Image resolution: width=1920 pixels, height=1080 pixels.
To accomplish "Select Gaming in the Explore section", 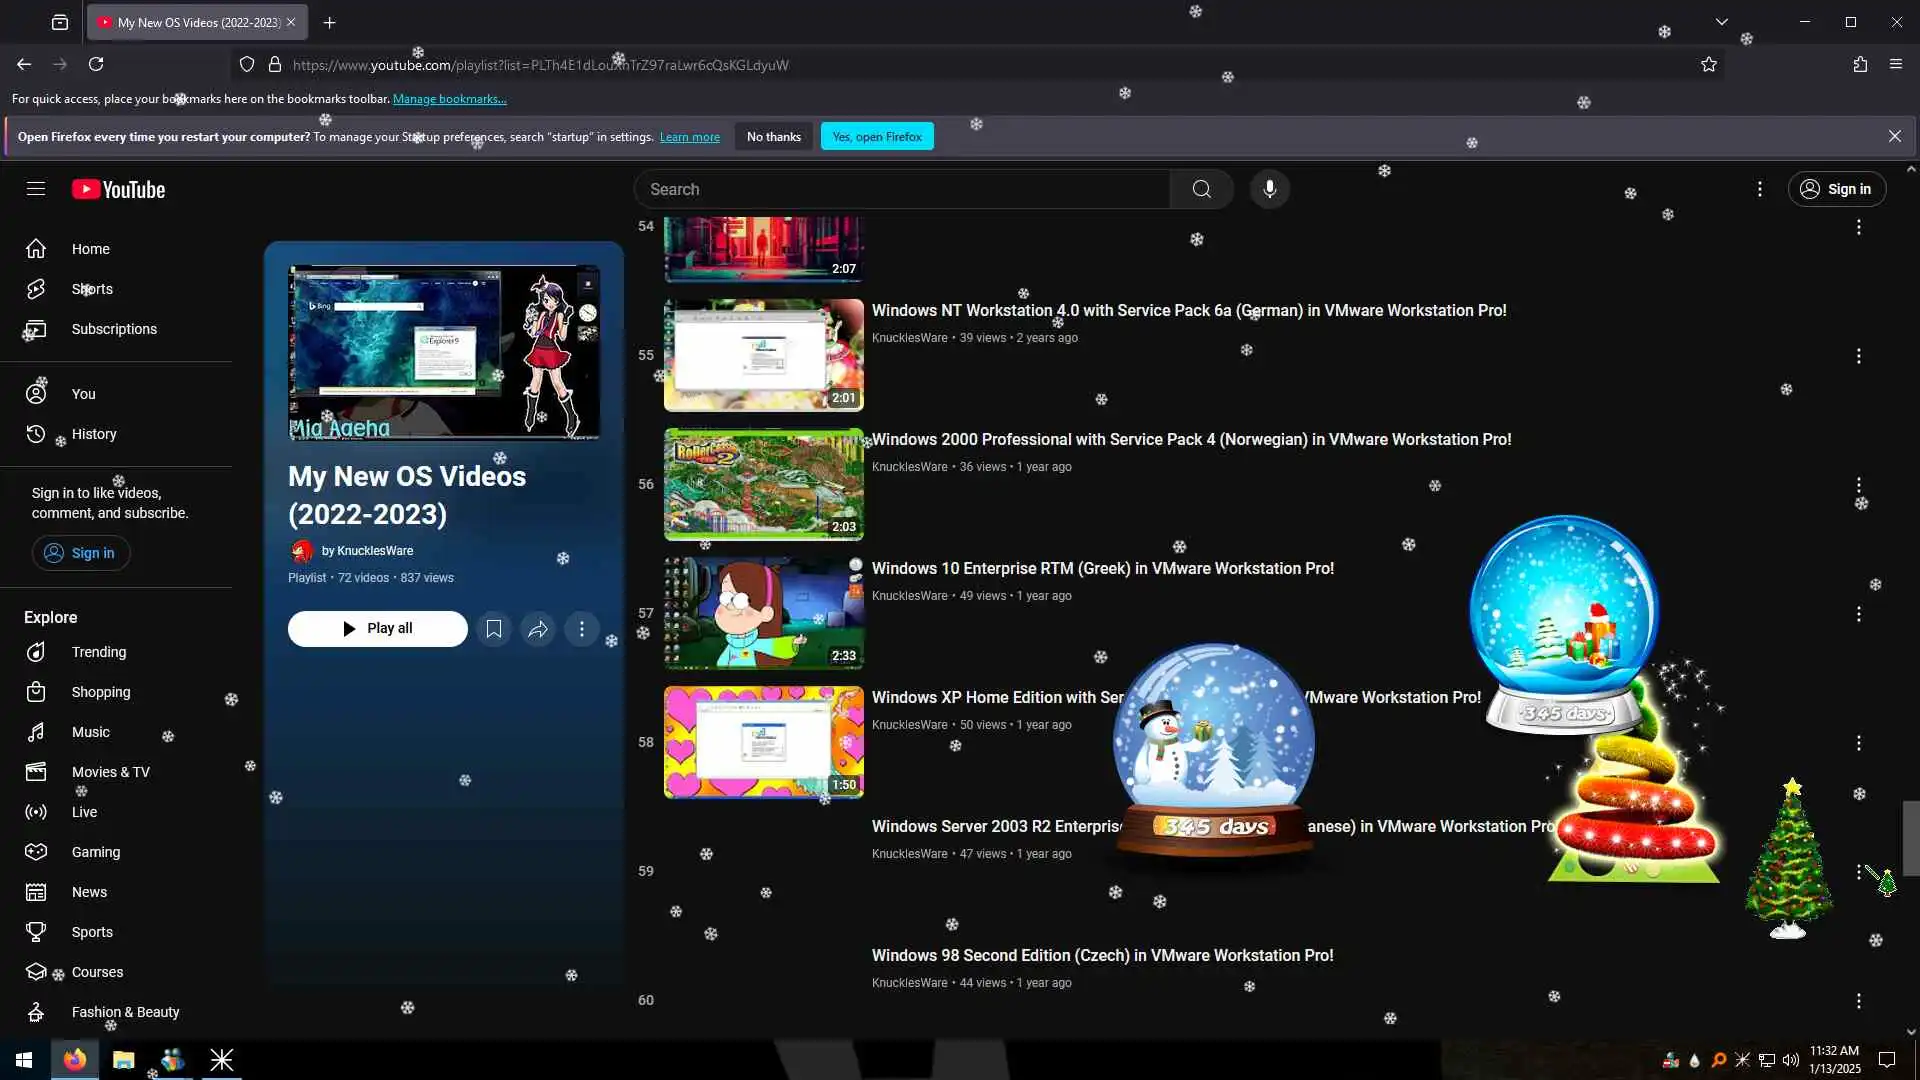I will [x=96, y=852].
